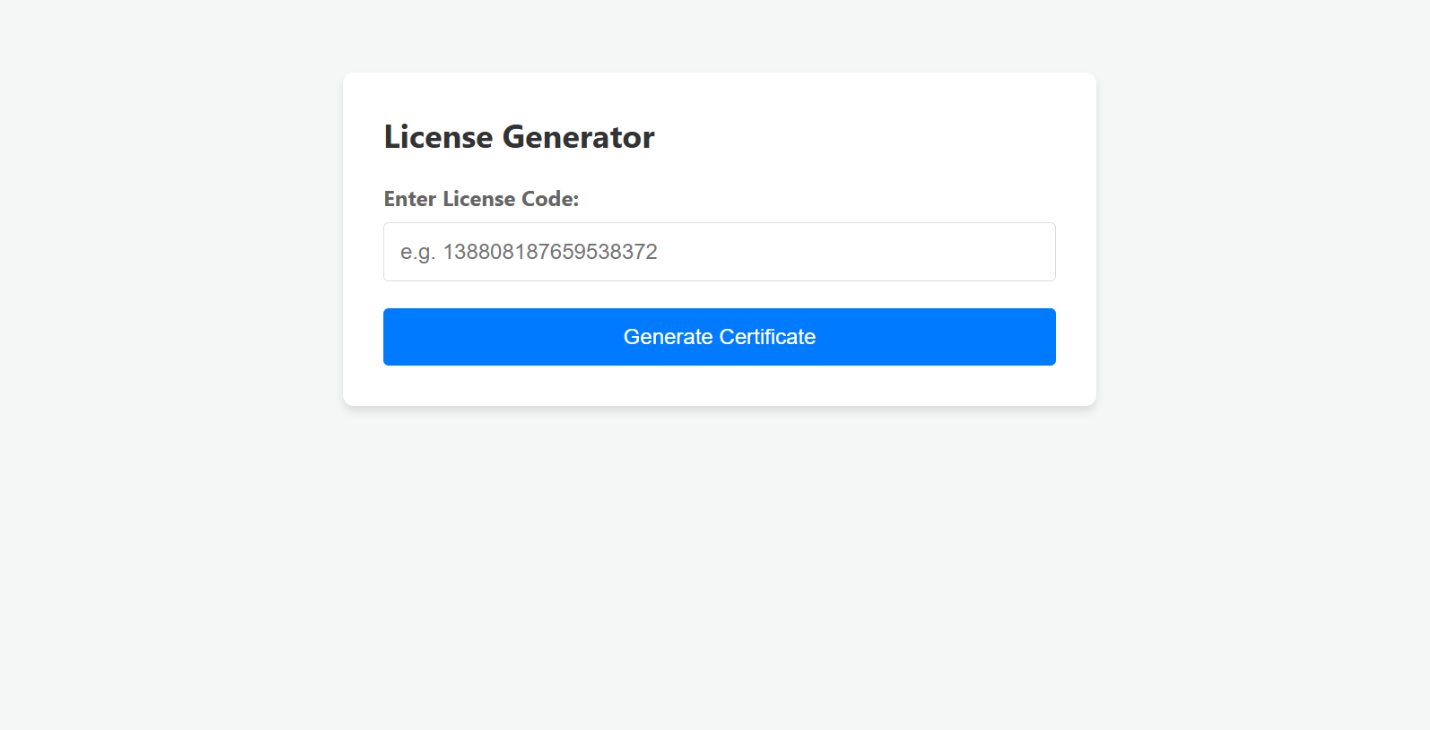Click the space above the License Generator title
Image resolution: width=1430 pixels, height=730 pixels.
pyautogui.click(x=719, y=95)
